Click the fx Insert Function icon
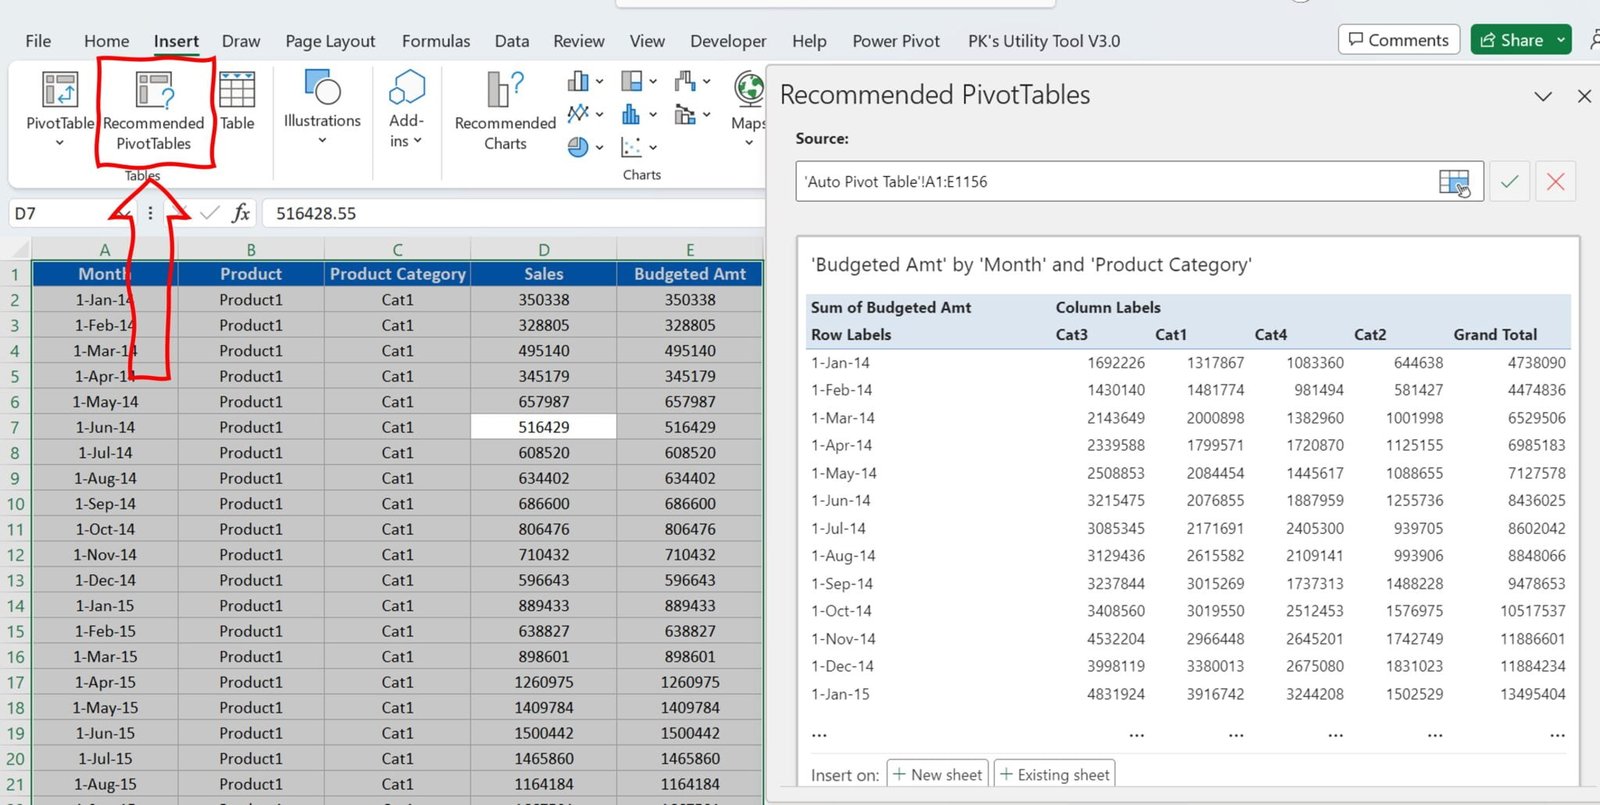 coord(241,213)
